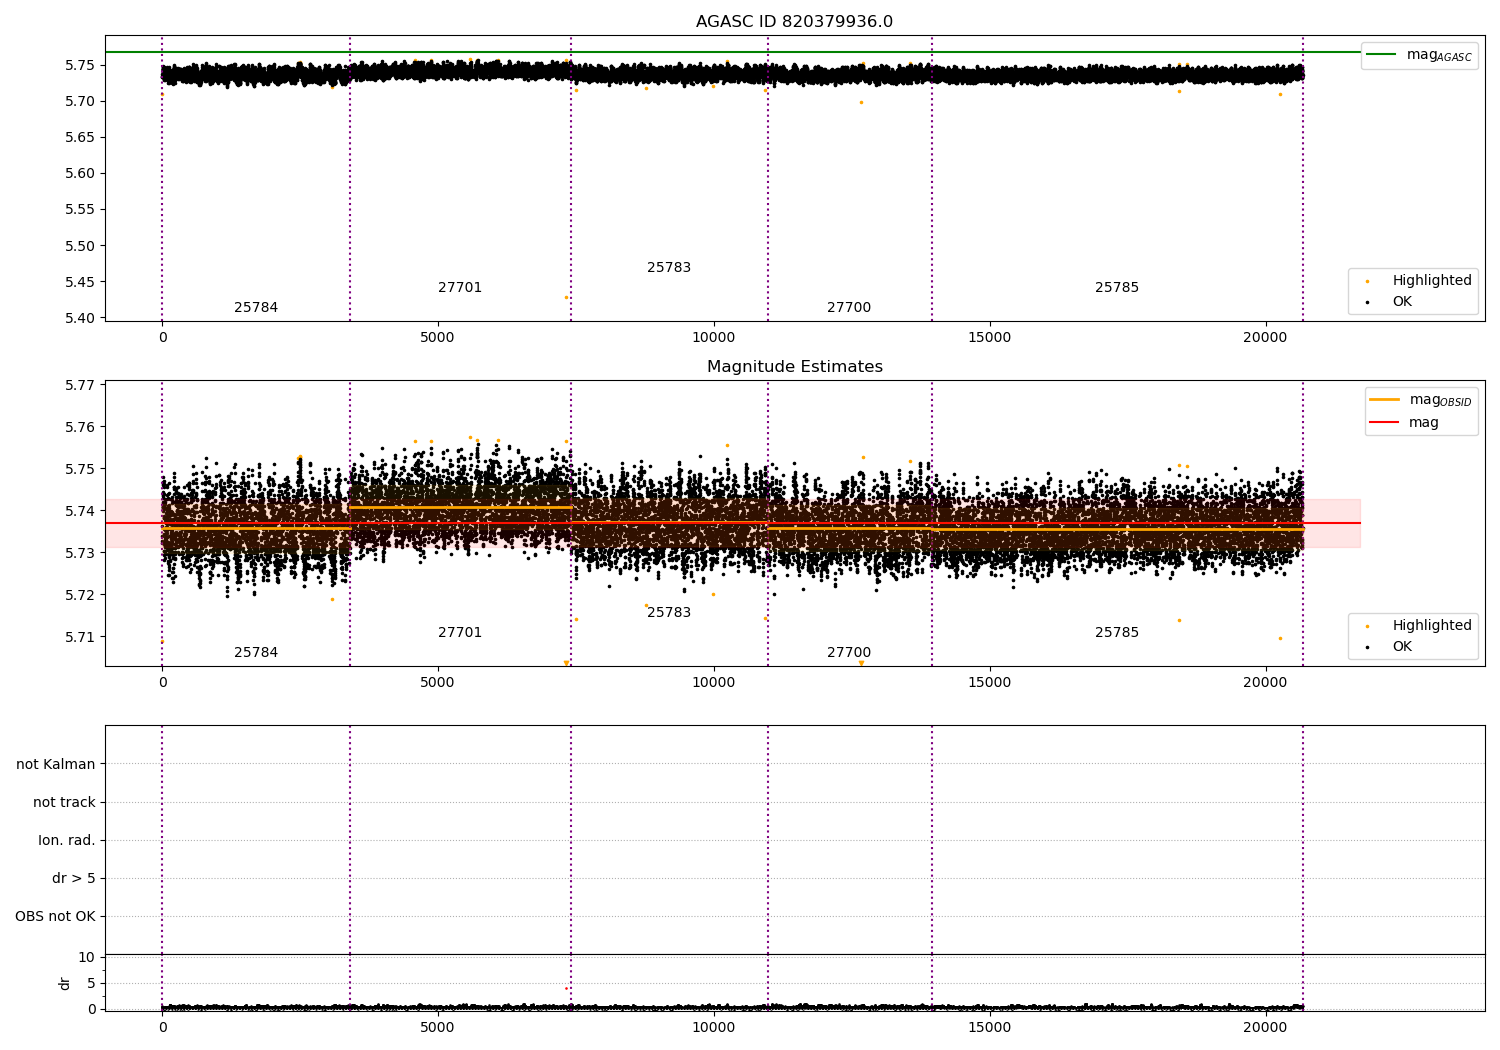
Task: Click the 5.65 y-axis tick label
Action: click(x=80, y=137)
